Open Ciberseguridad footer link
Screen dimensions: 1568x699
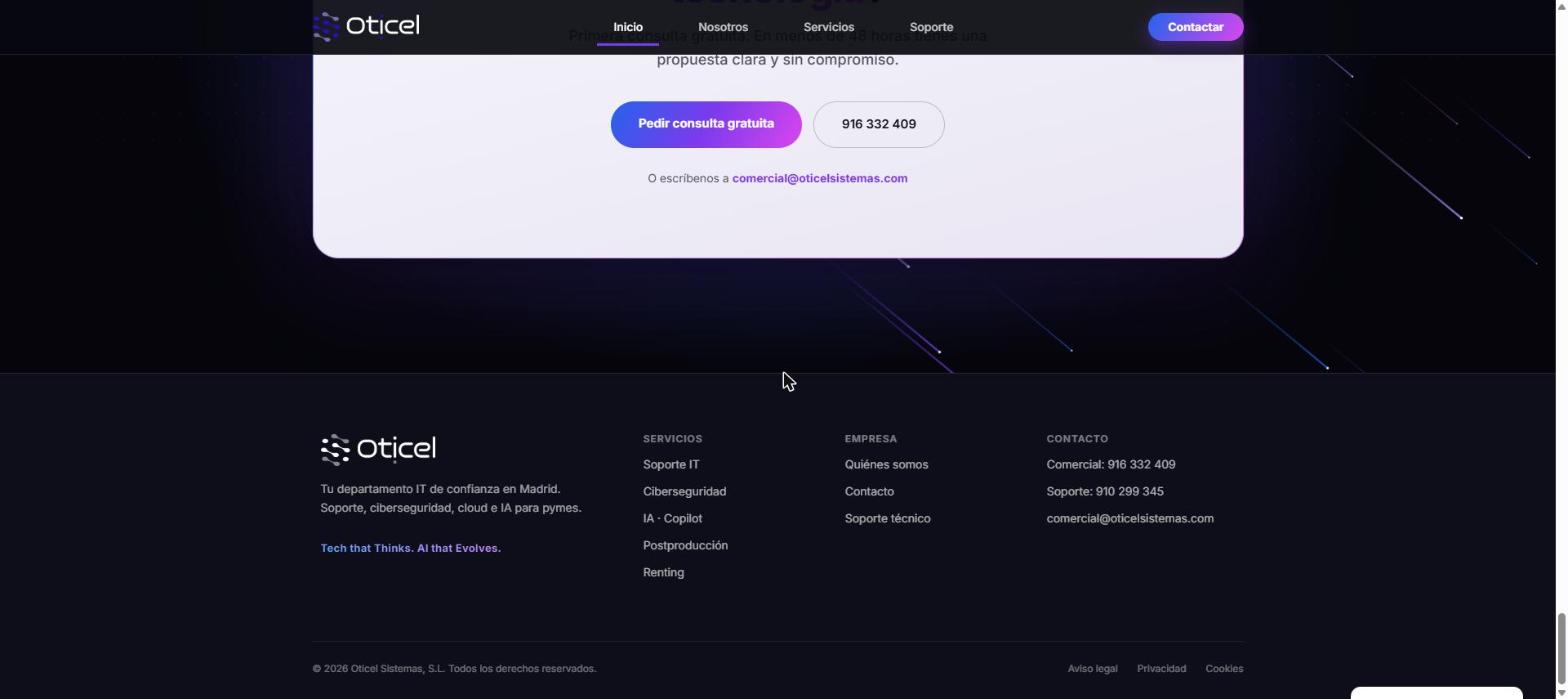[x=684, y=491]
